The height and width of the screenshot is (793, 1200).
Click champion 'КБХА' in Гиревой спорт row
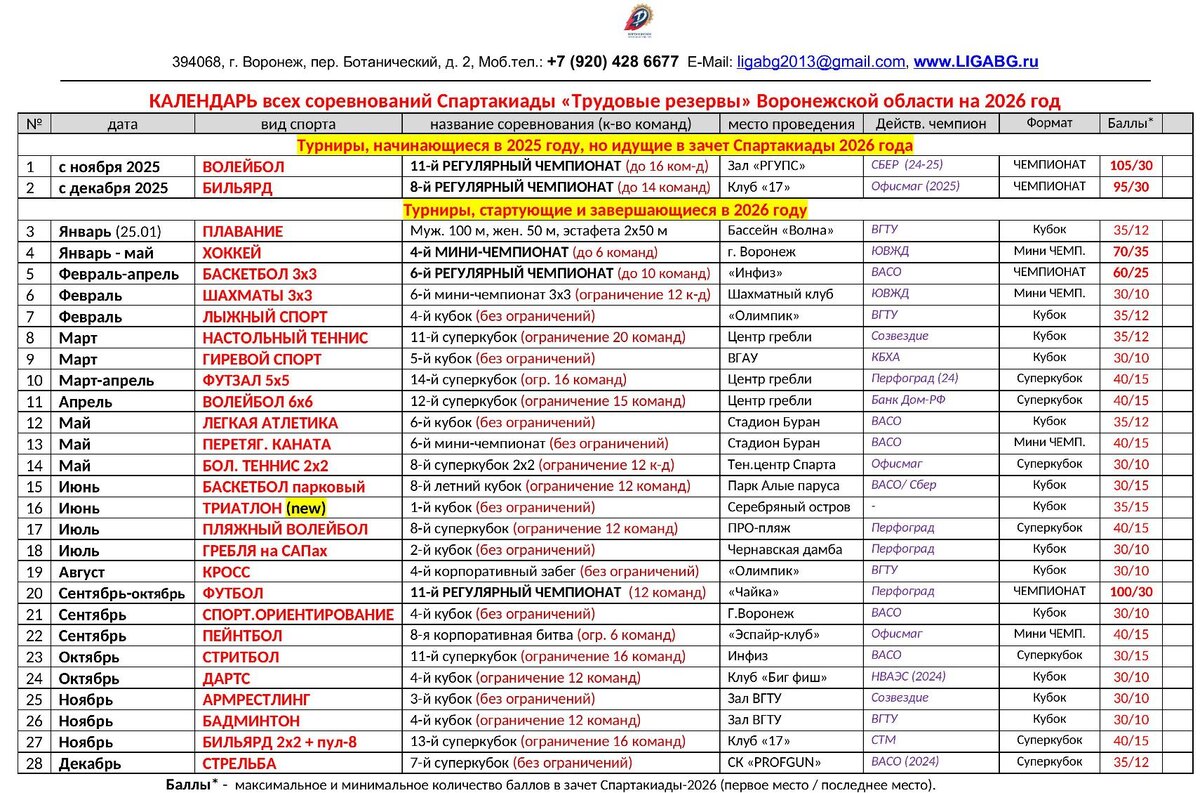click(x=888, y=356)
